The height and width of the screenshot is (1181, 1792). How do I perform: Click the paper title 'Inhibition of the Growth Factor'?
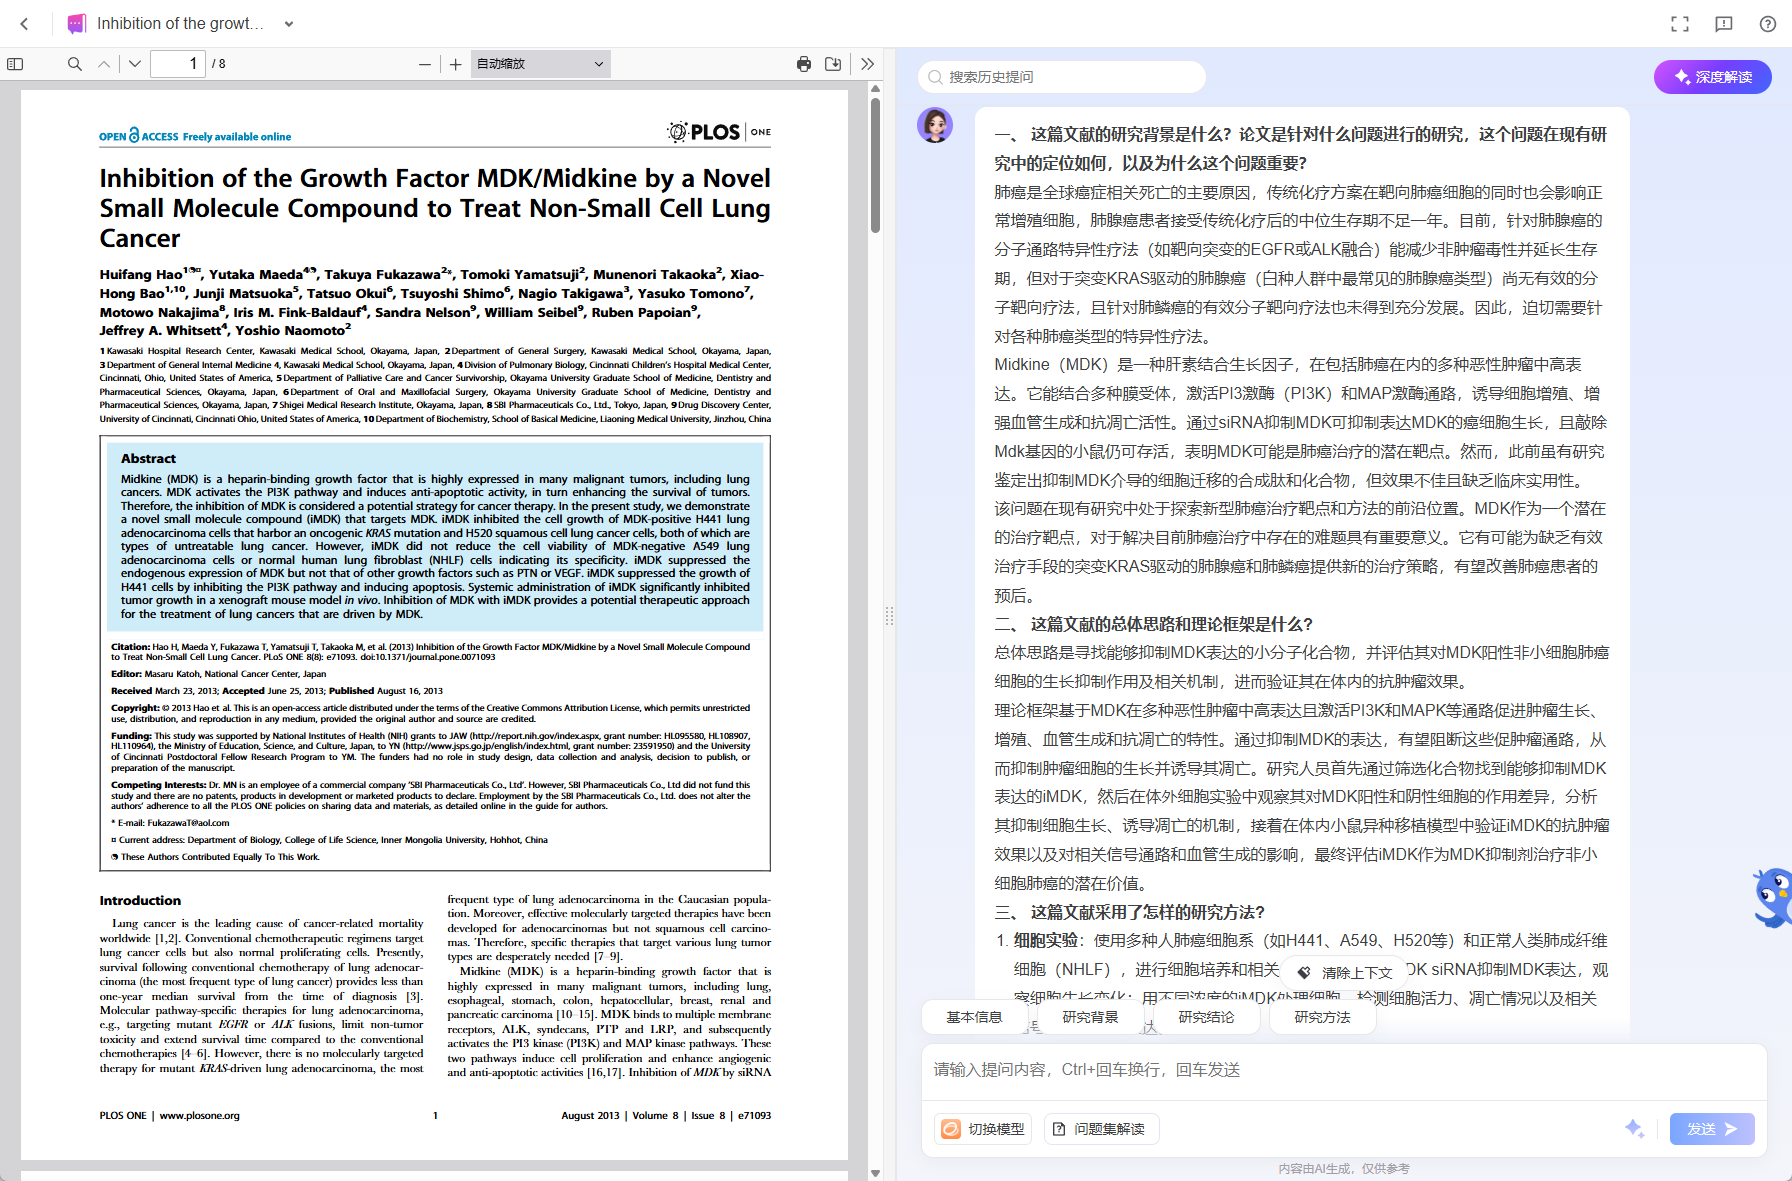435,208
